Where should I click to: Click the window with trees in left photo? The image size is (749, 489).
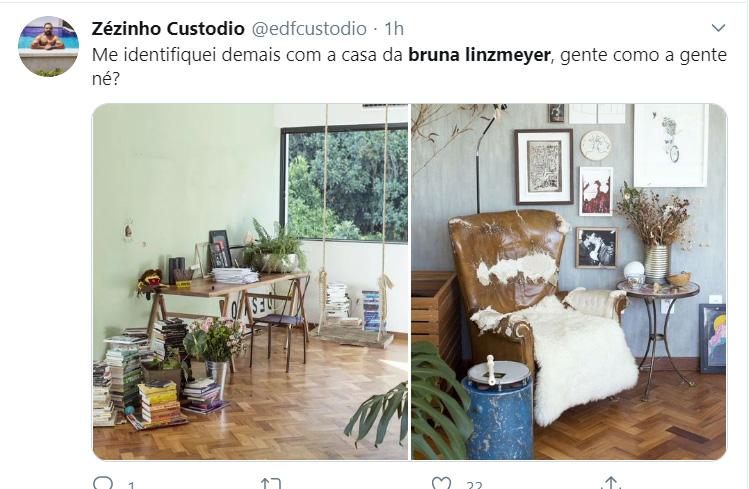(344, 184)
